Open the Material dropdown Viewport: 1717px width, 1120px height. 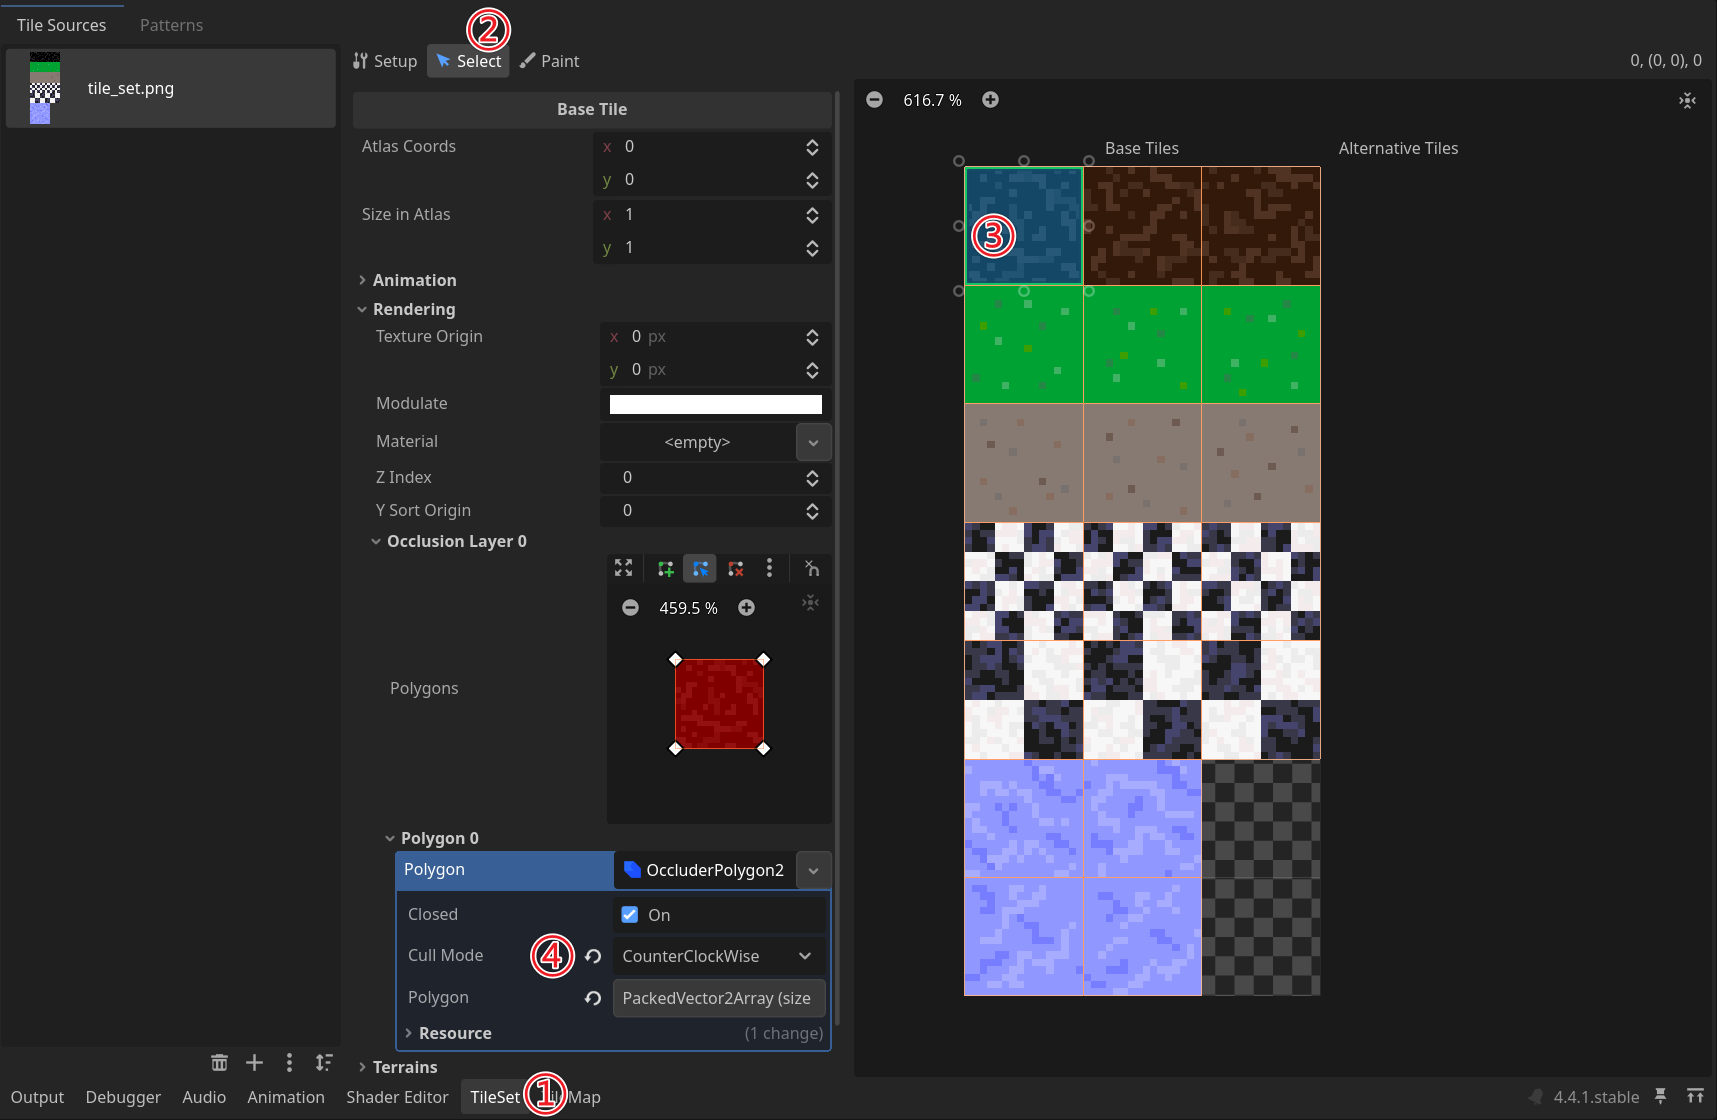click(813, 442)
